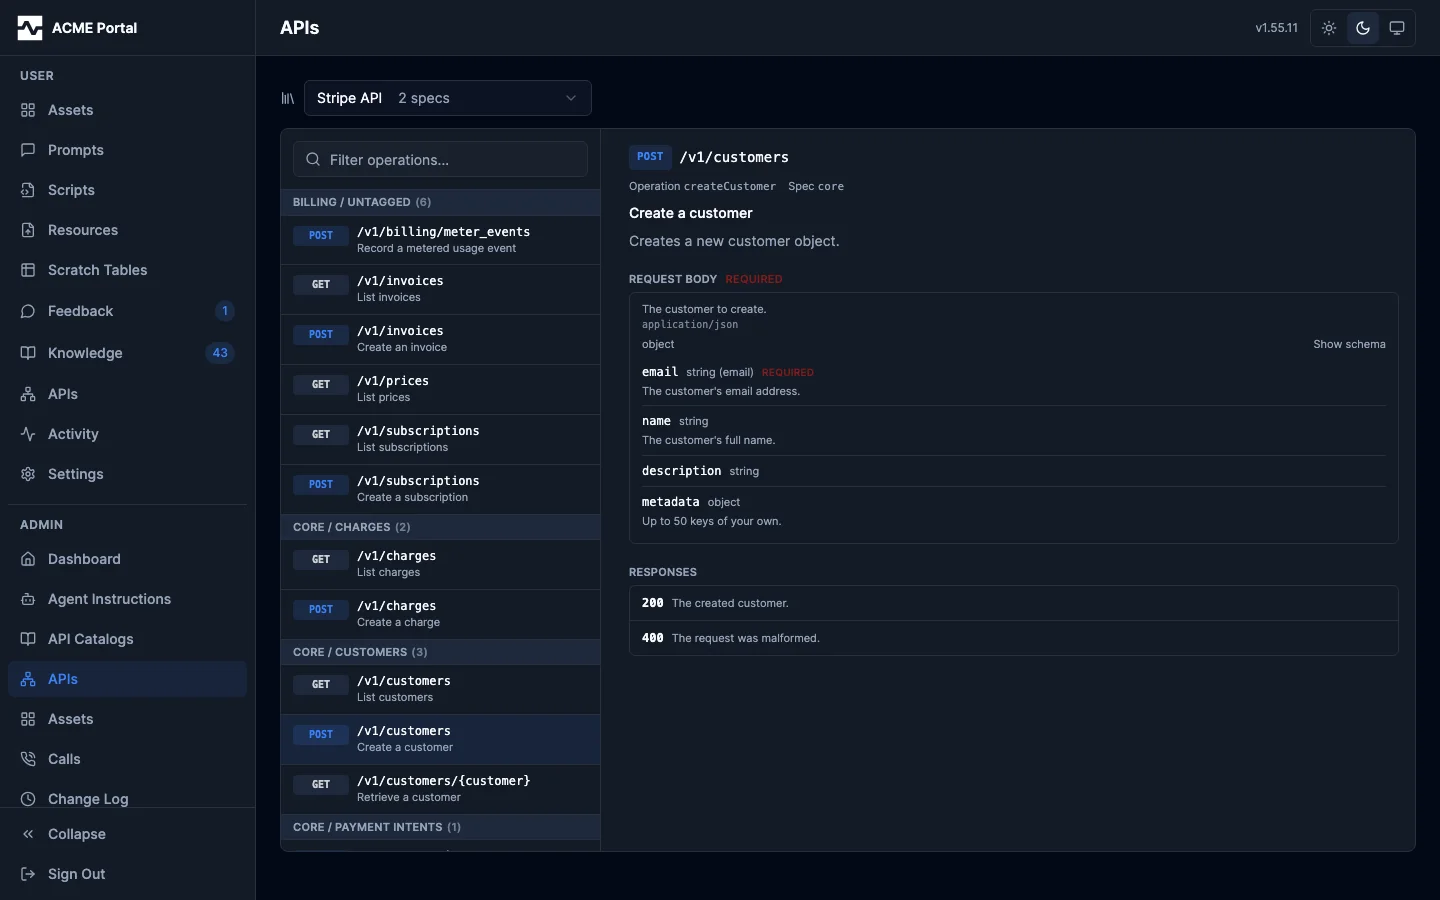Viewport: 1440px width, 900px height.
Task: Click the 400 request was malformed response
Action: coord(1014,638)
